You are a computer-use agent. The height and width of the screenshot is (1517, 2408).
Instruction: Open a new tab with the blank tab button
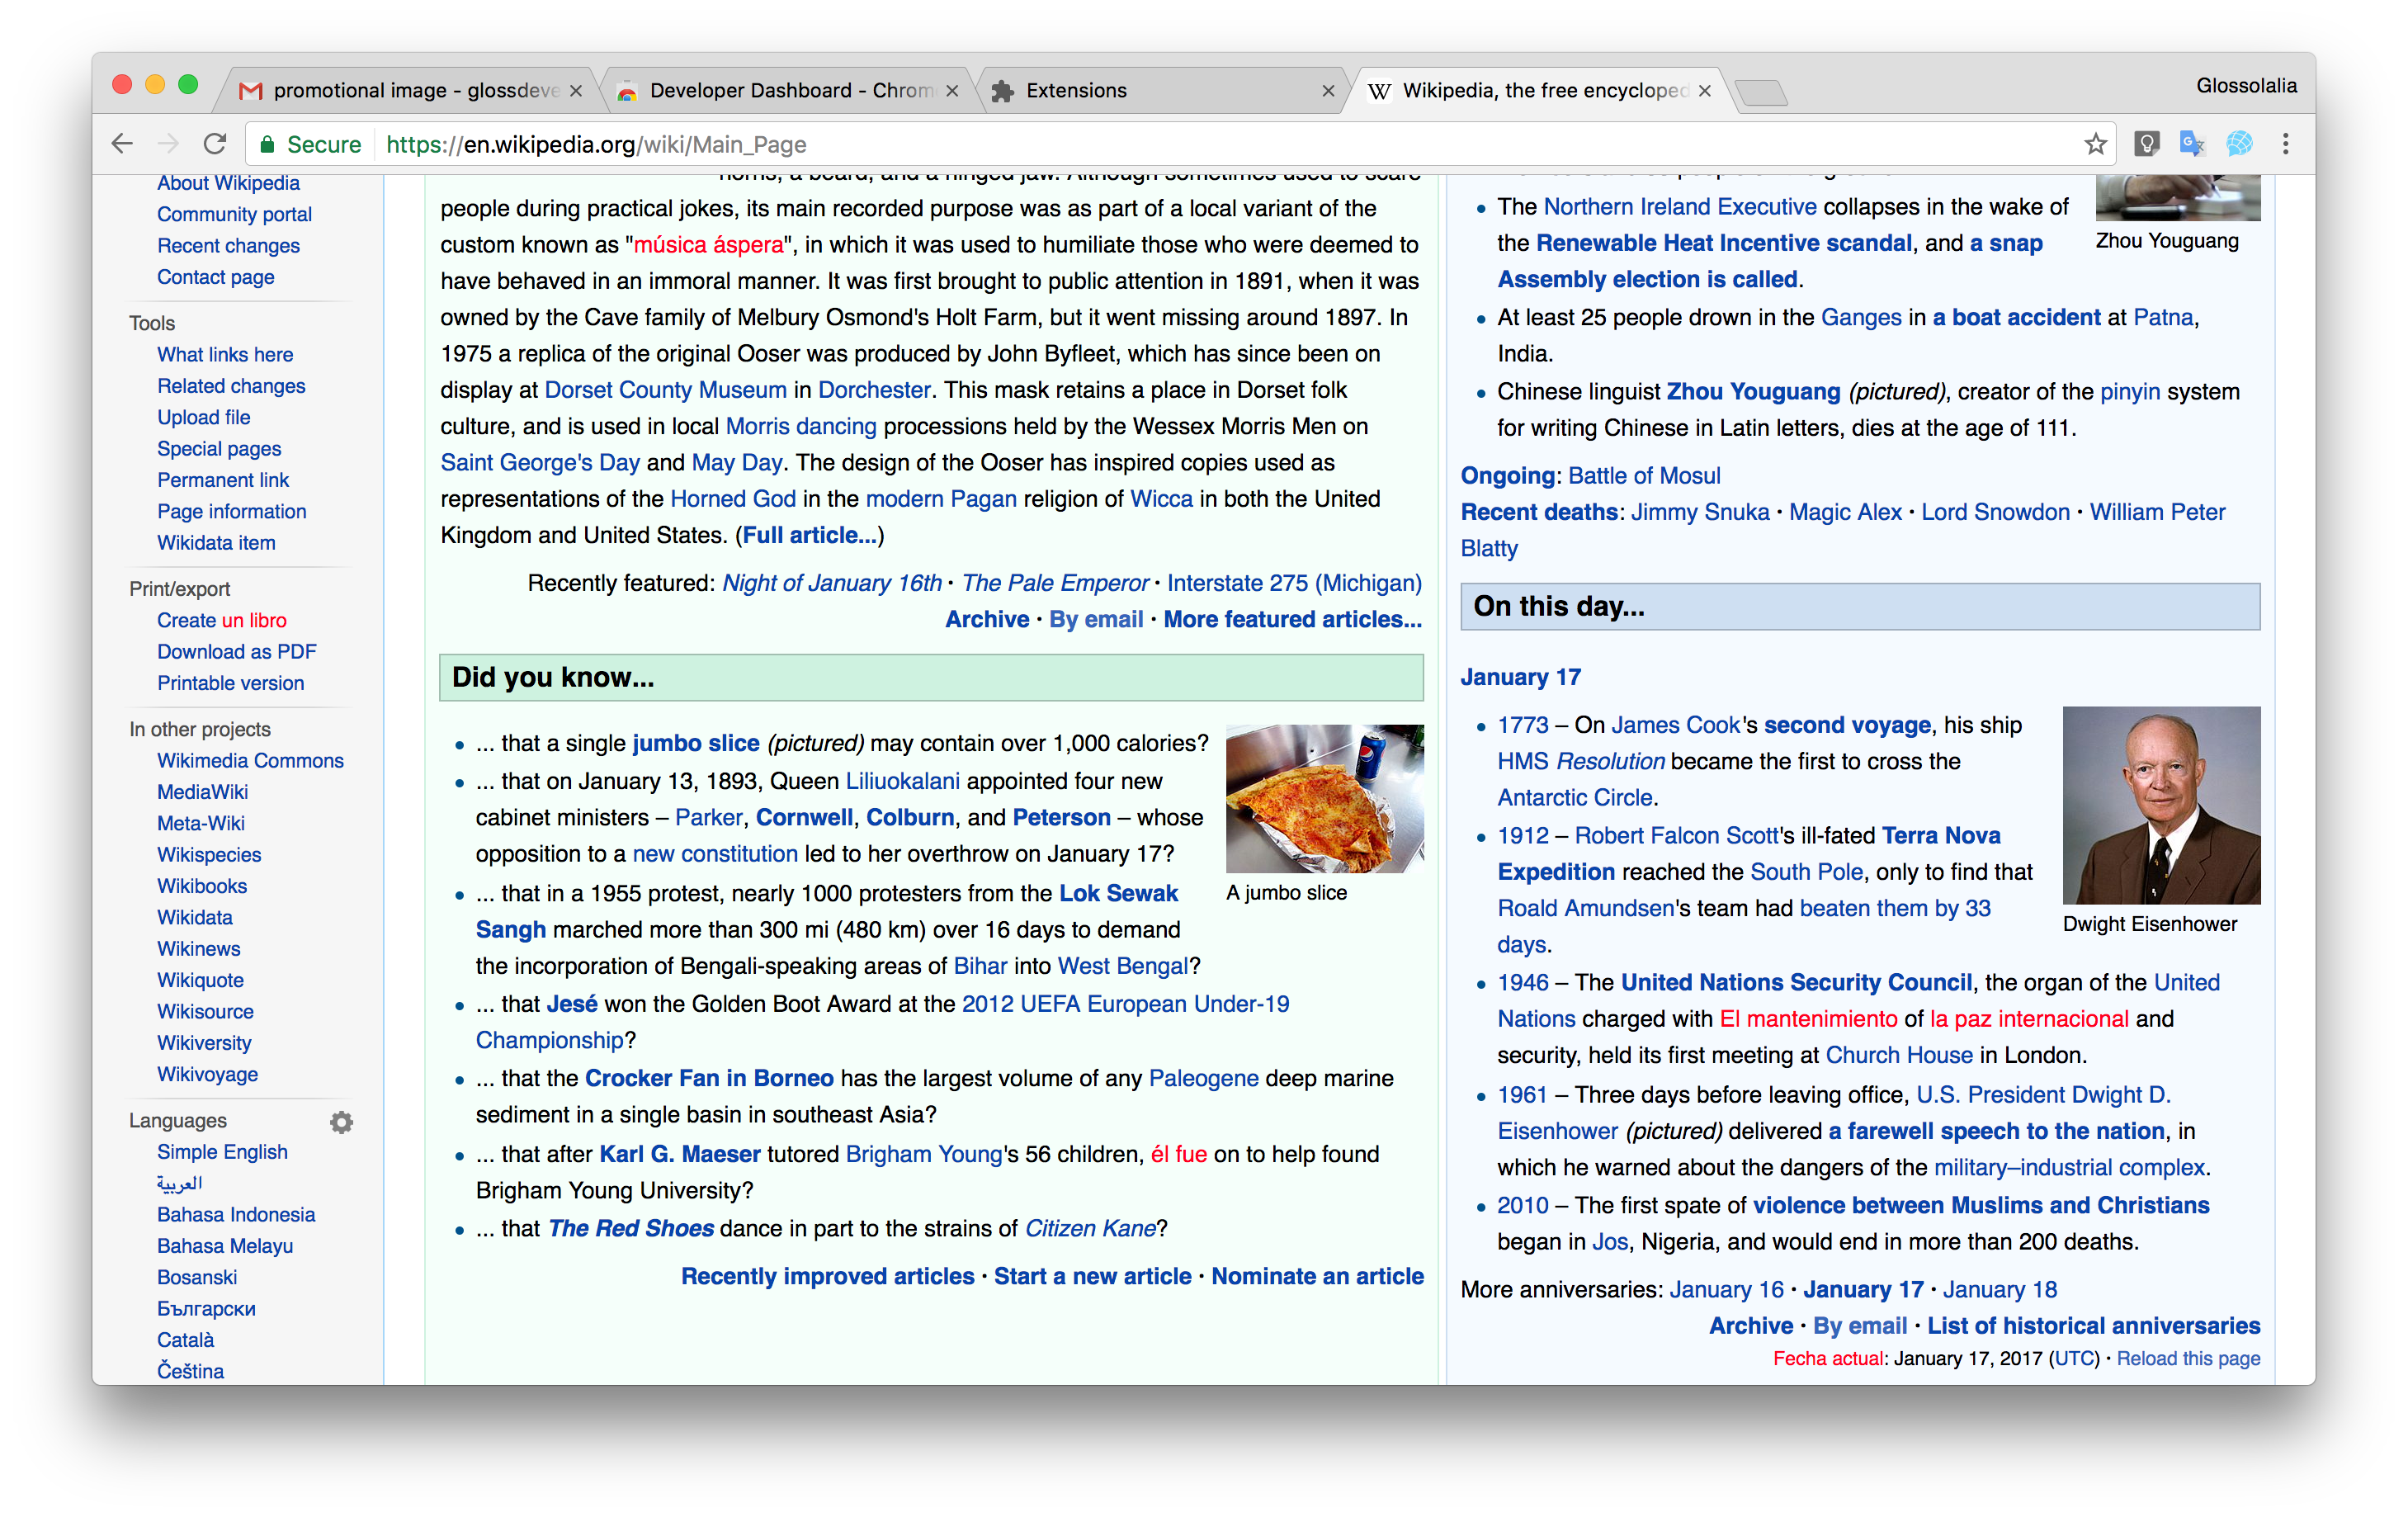pos(1761,93)
